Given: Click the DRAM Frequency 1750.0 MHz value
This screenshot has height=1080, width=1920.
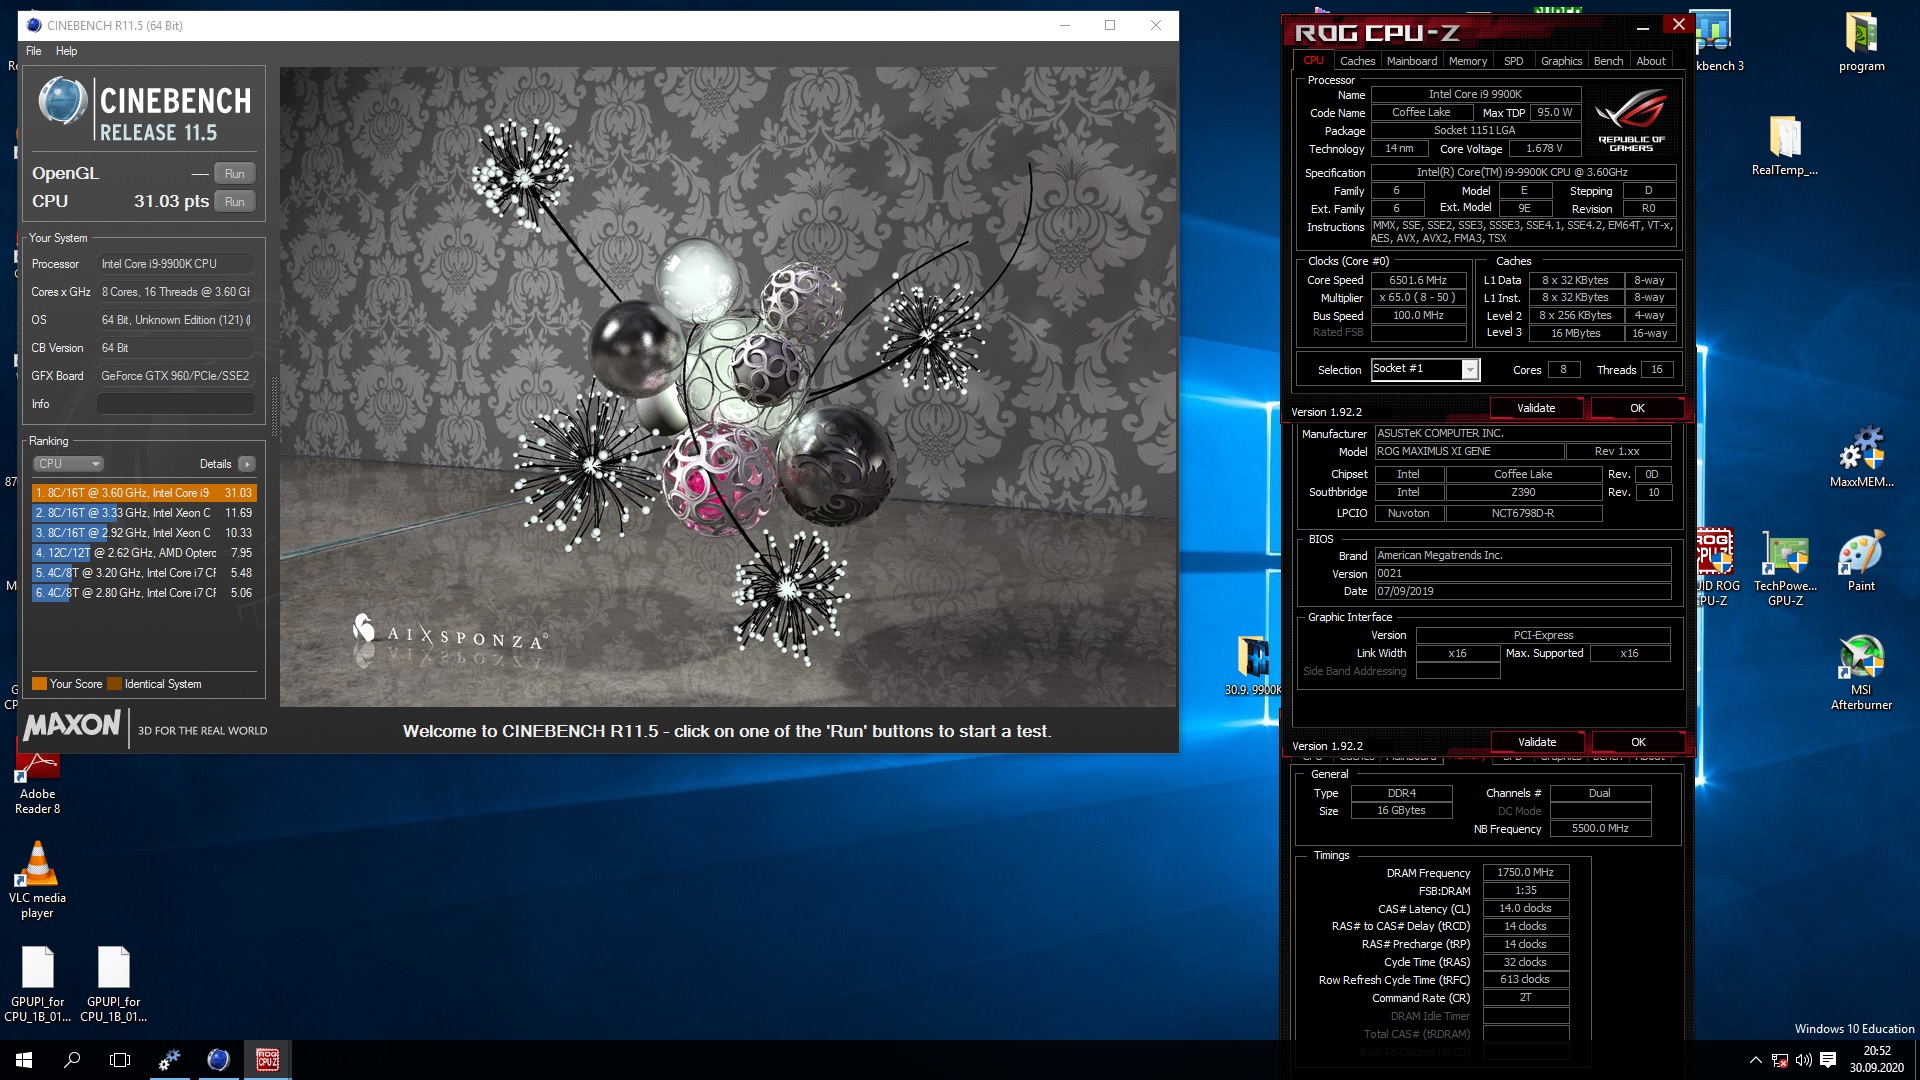Looking at the screenshot, I should point(1525,873).
